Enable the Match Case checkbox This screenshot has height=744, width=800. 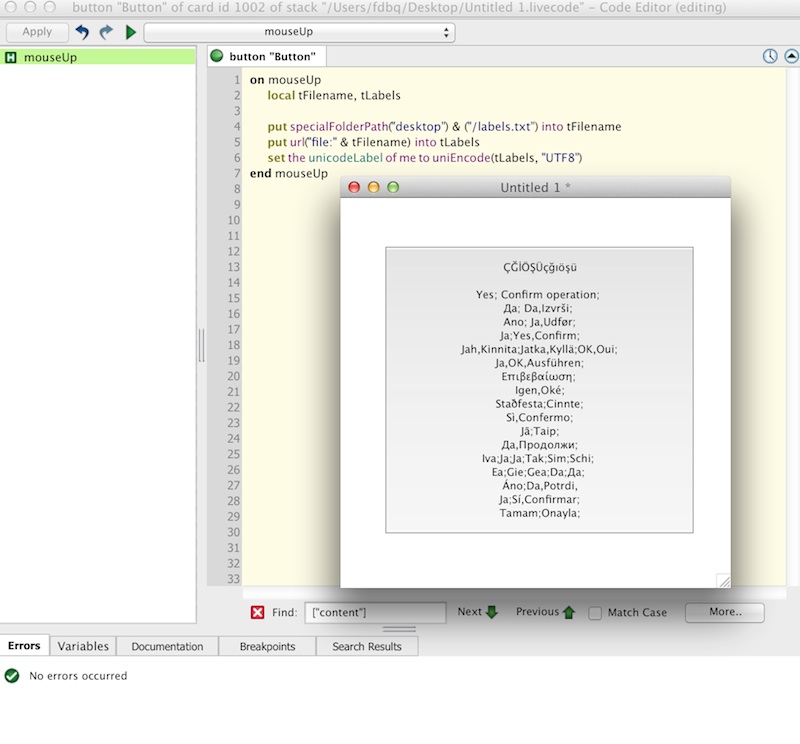coord(595,613)
